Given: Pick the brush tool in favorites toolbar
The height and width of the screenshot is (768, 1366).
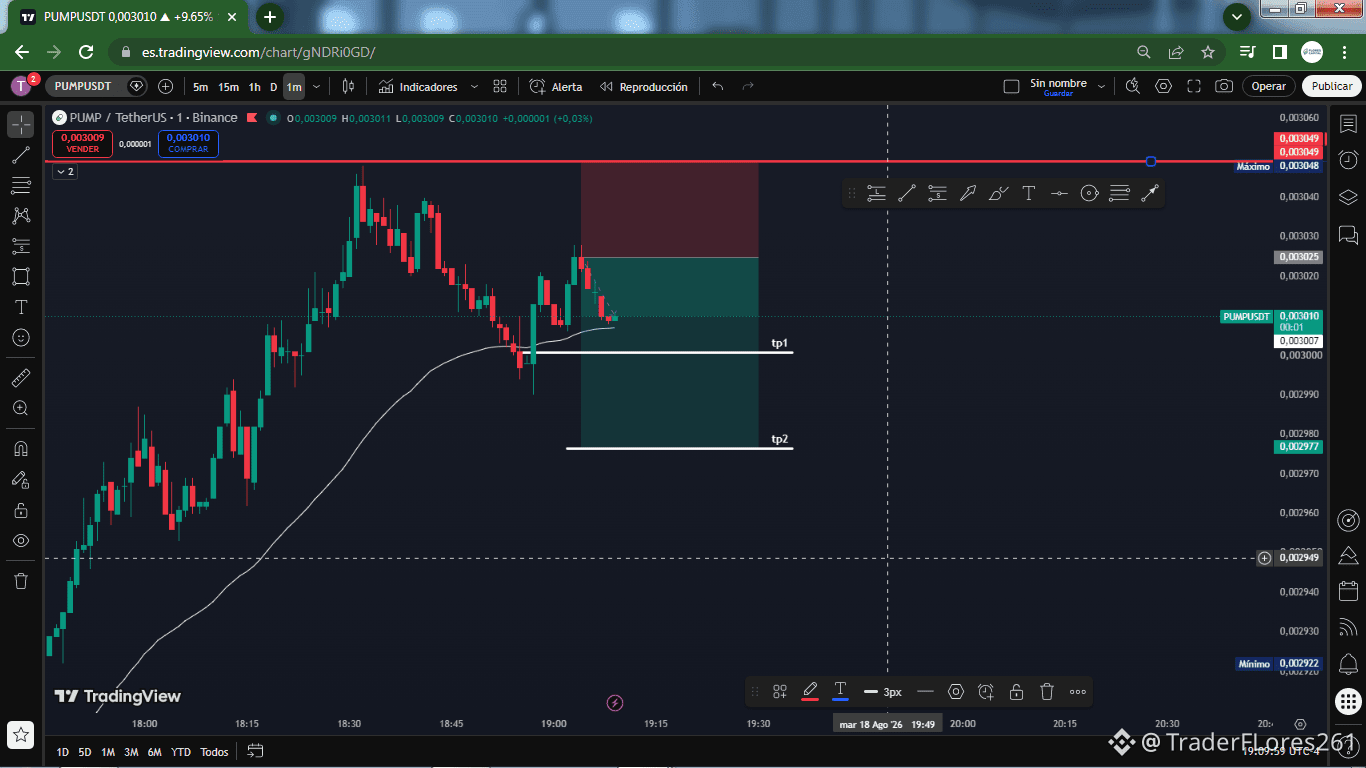Looking at the screenshot, I should coord(998,194).
